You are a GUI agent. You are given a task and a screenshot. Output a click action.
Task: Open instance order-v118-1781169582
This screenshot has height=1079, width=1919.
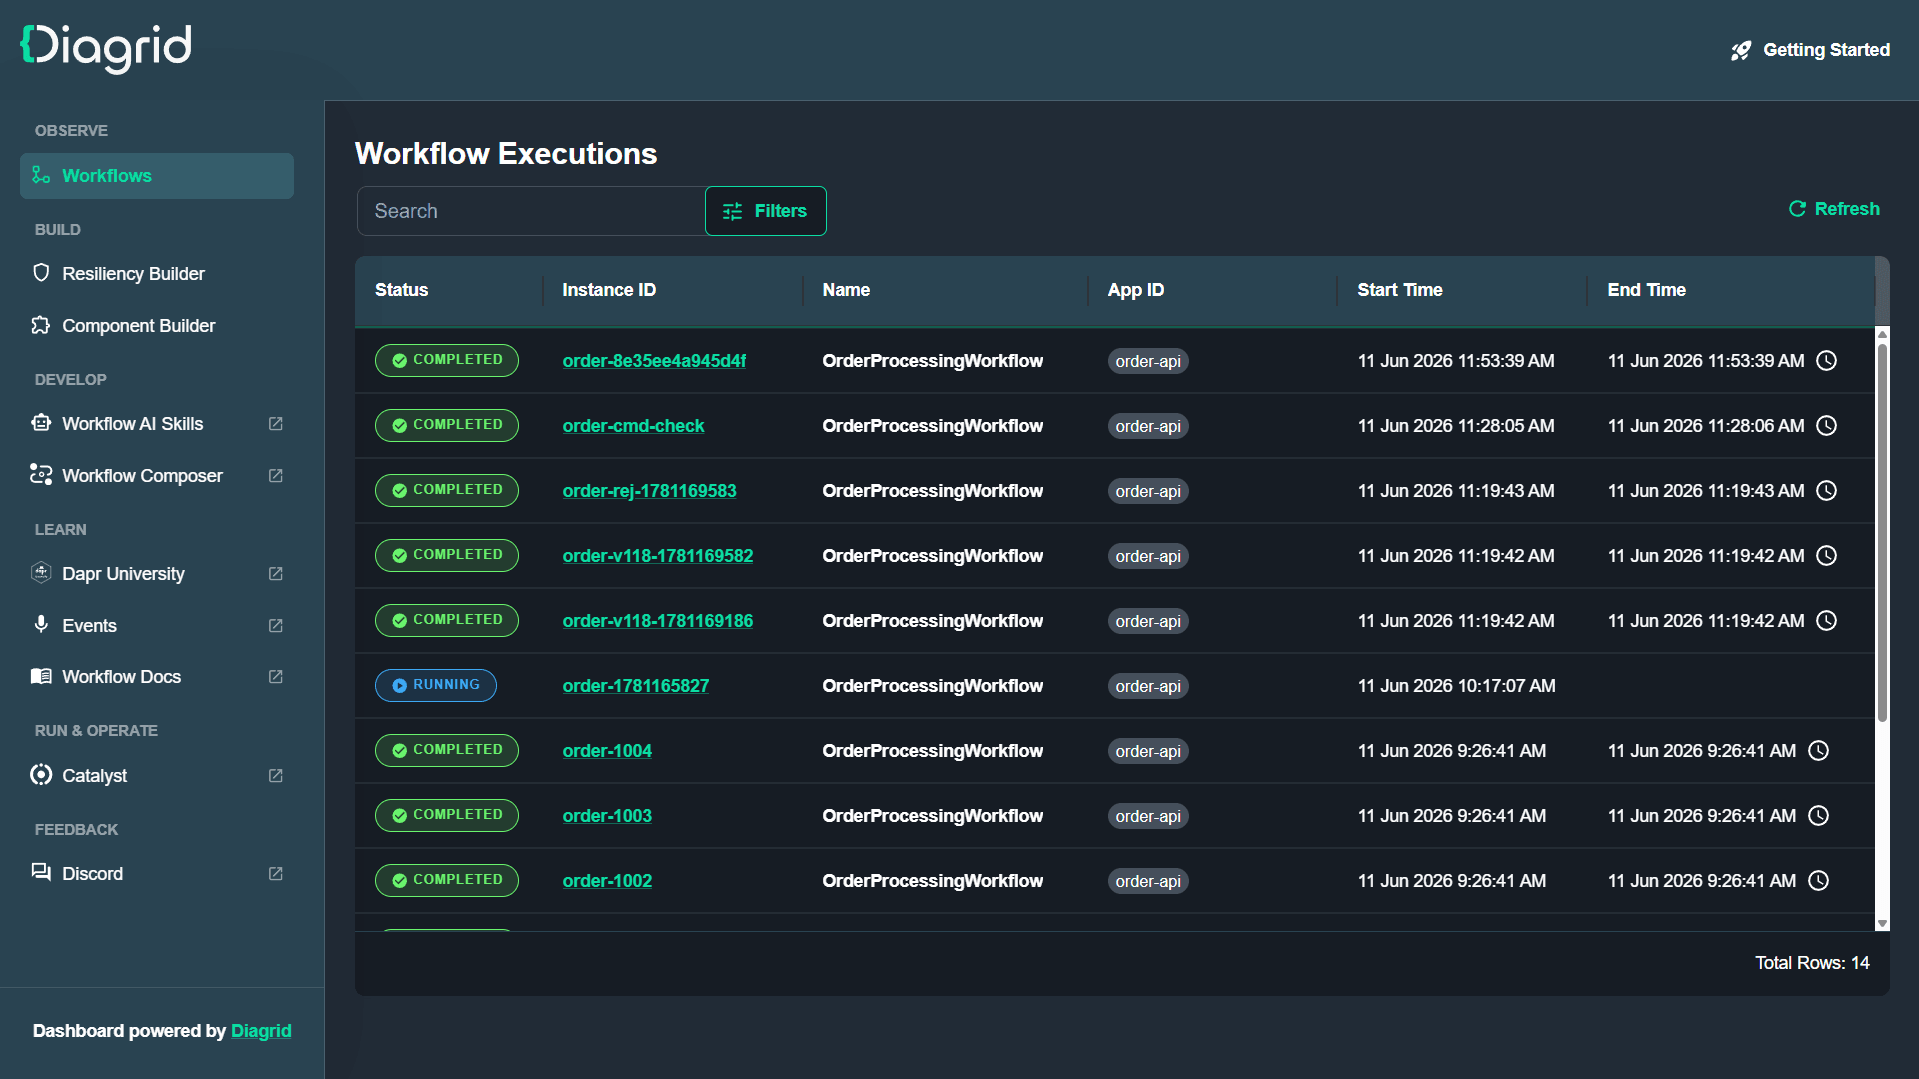[x=657, y=556]
